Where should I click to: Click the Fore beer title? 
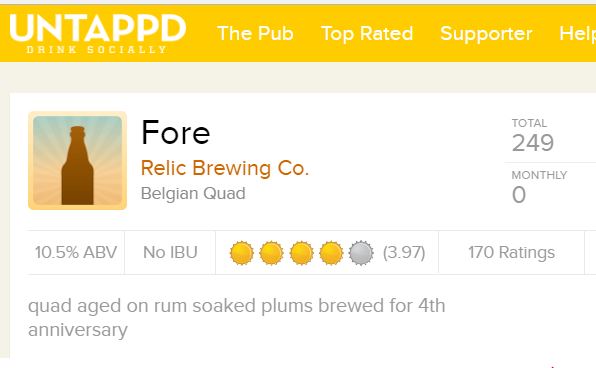point(175,132)
